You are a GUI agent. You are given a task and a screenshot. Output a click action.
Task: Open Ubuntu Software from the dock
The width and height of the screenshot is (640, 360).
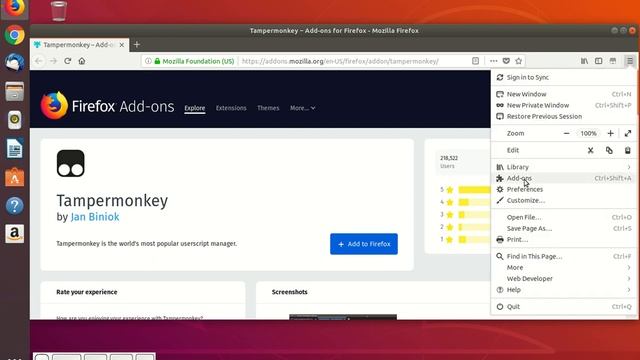click(15, 177)
